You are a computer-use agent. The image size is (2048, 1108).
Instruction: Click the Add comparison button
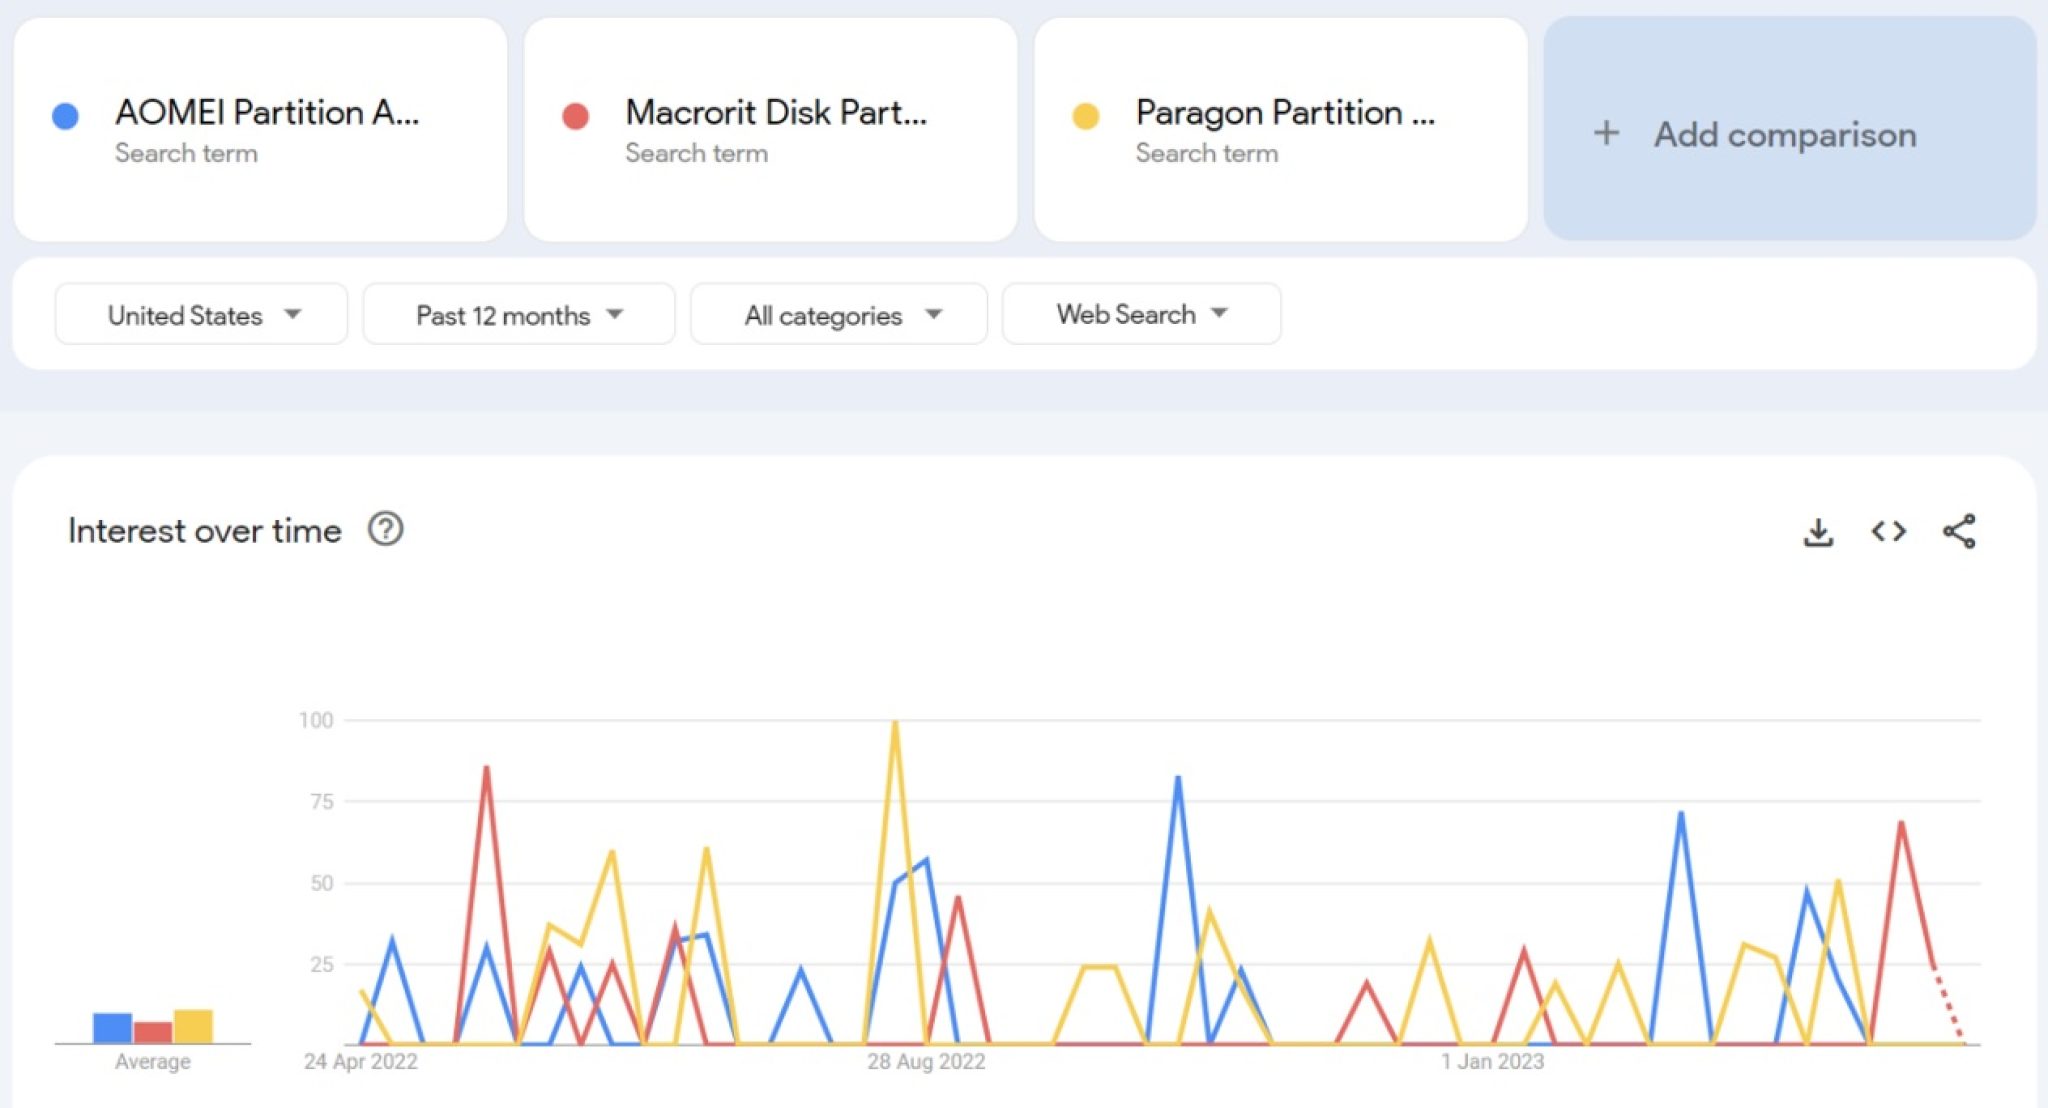[1789, 129]
